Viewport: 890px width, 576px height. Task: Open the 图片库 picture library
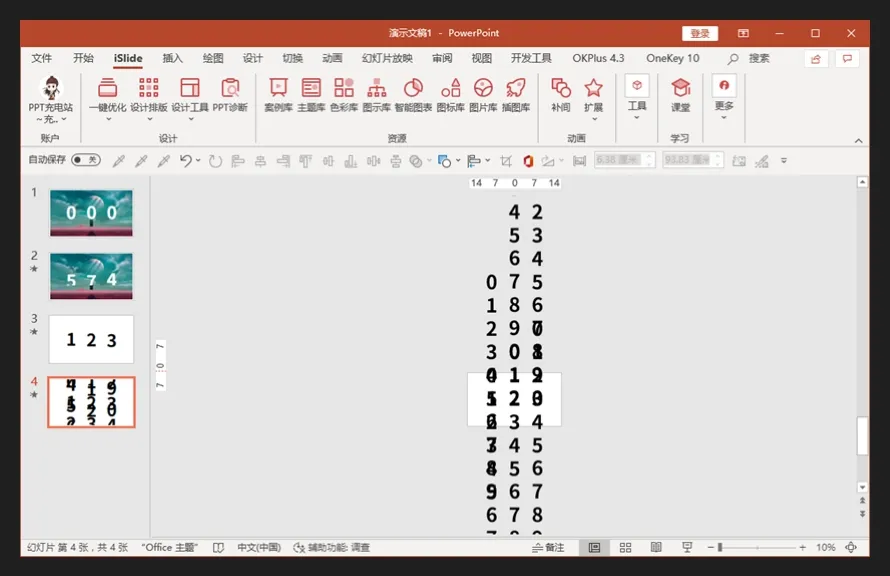click(x=483, y=89)
